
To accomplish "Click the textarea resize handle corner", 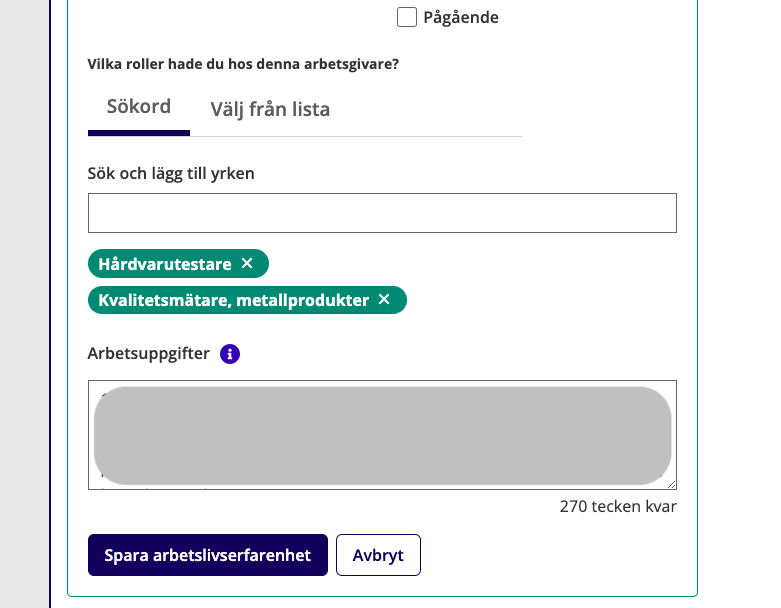I will (670, 482).
